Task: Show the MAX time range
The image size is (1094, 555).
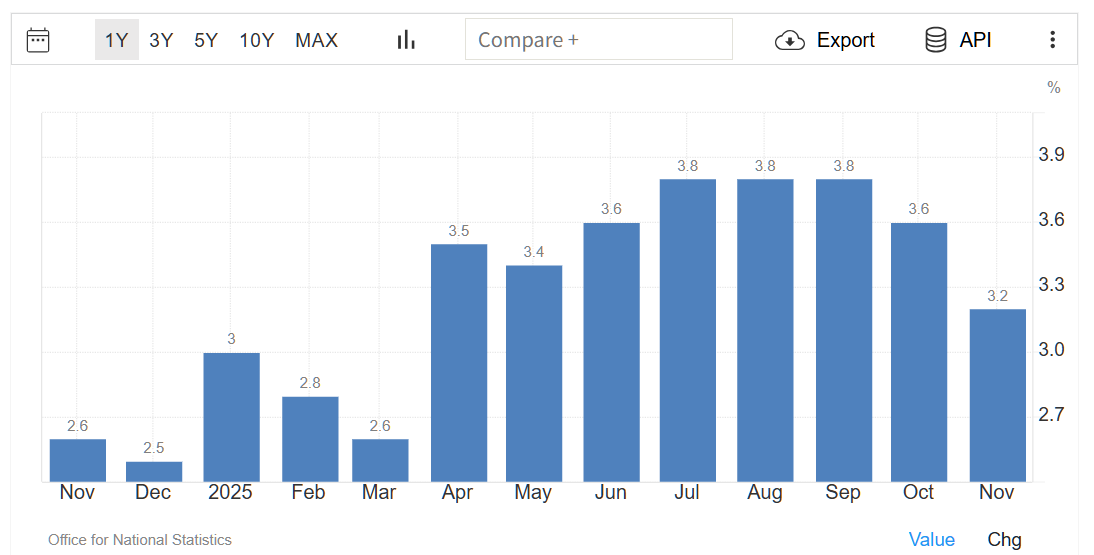Action: click(x=316, y=40)
